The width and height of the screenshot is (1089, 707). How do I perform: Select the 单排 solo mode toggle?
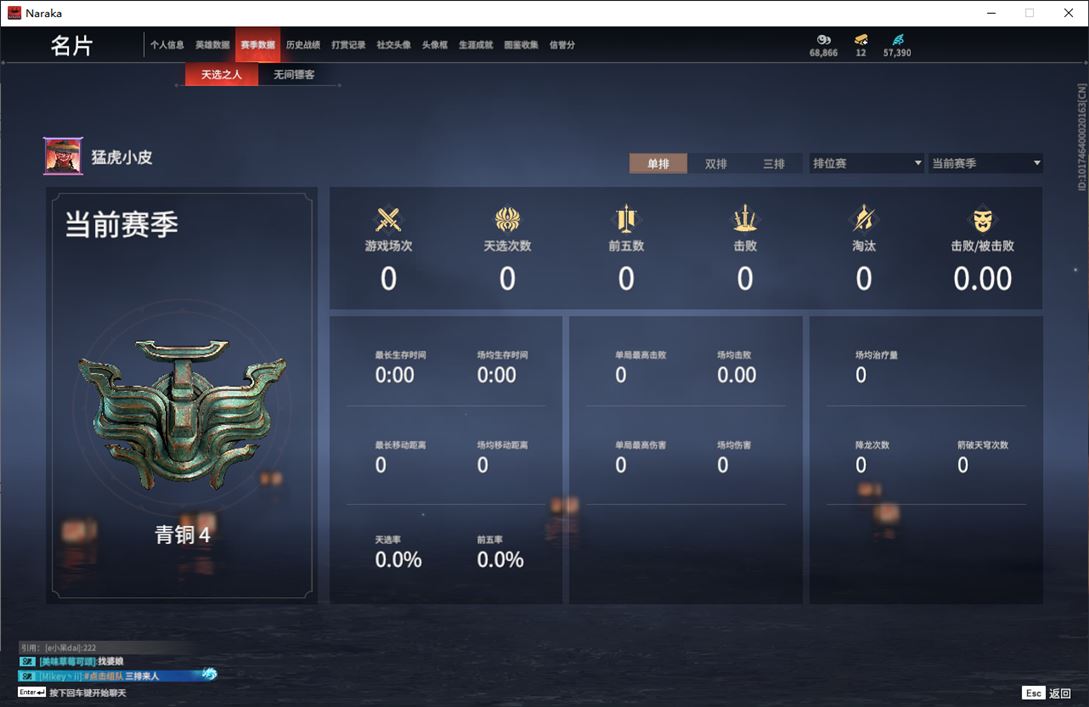coord(658,163)
